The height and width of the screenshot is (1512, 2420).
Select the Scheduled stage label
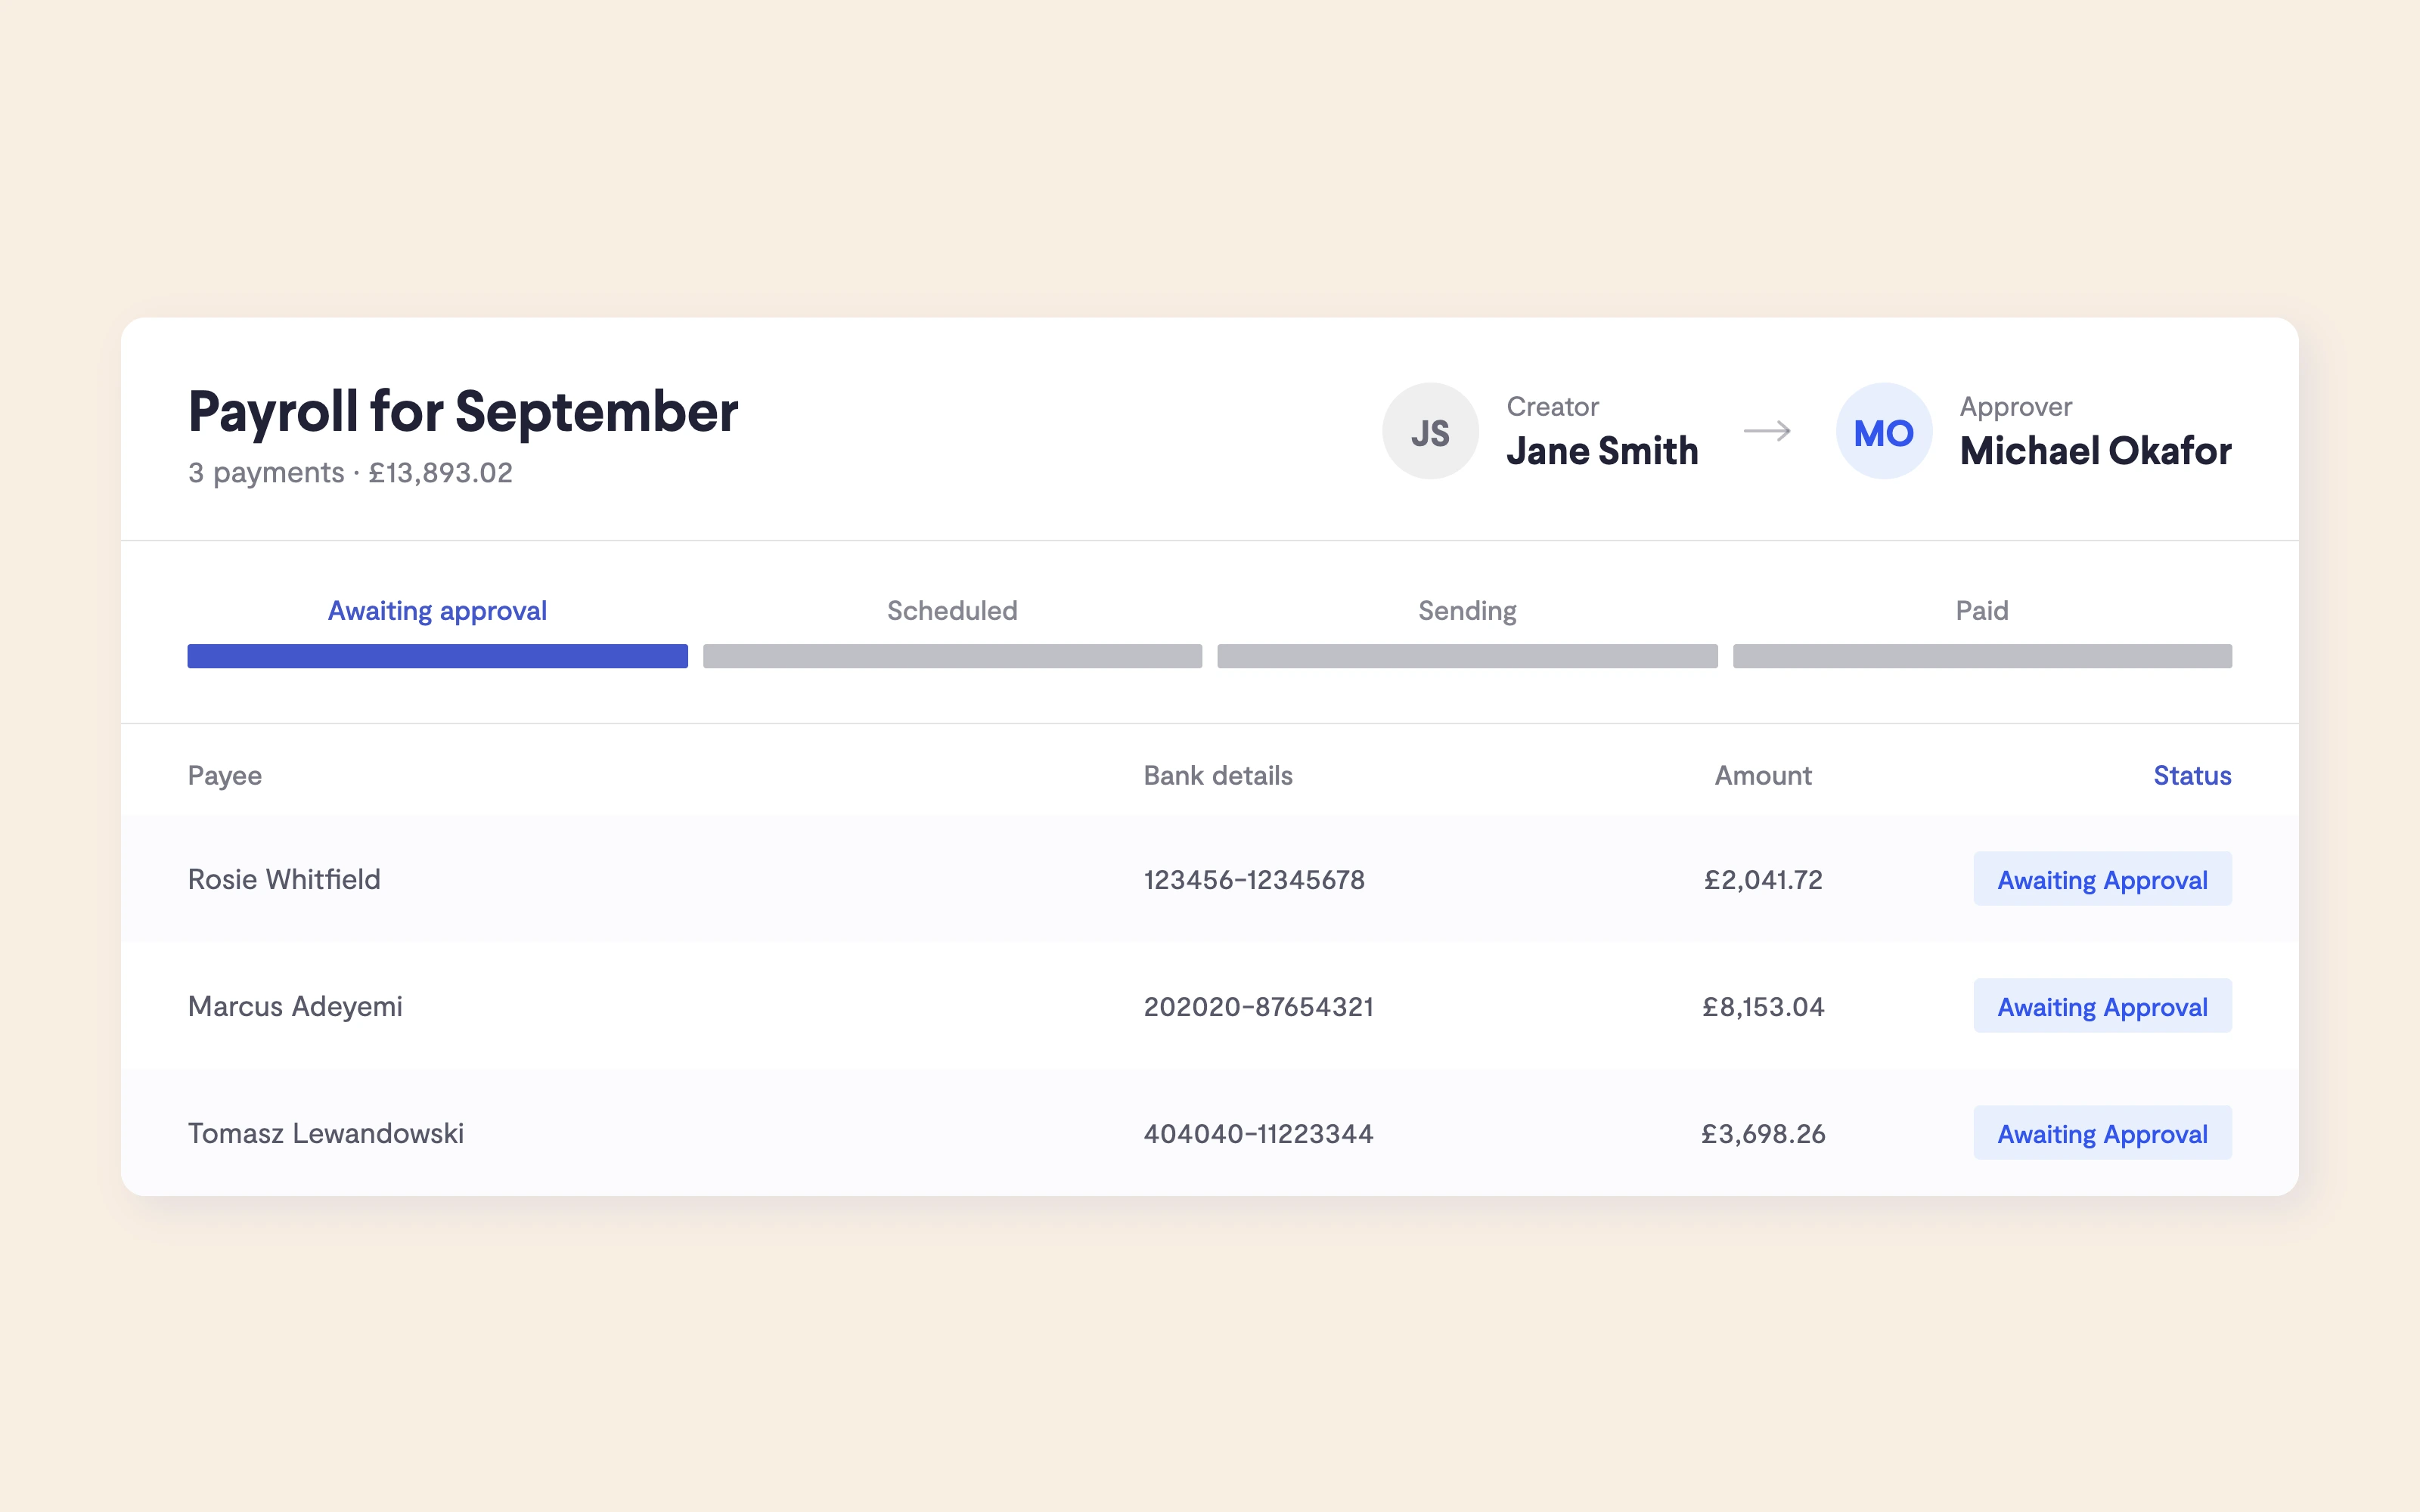tap(952, 611)
